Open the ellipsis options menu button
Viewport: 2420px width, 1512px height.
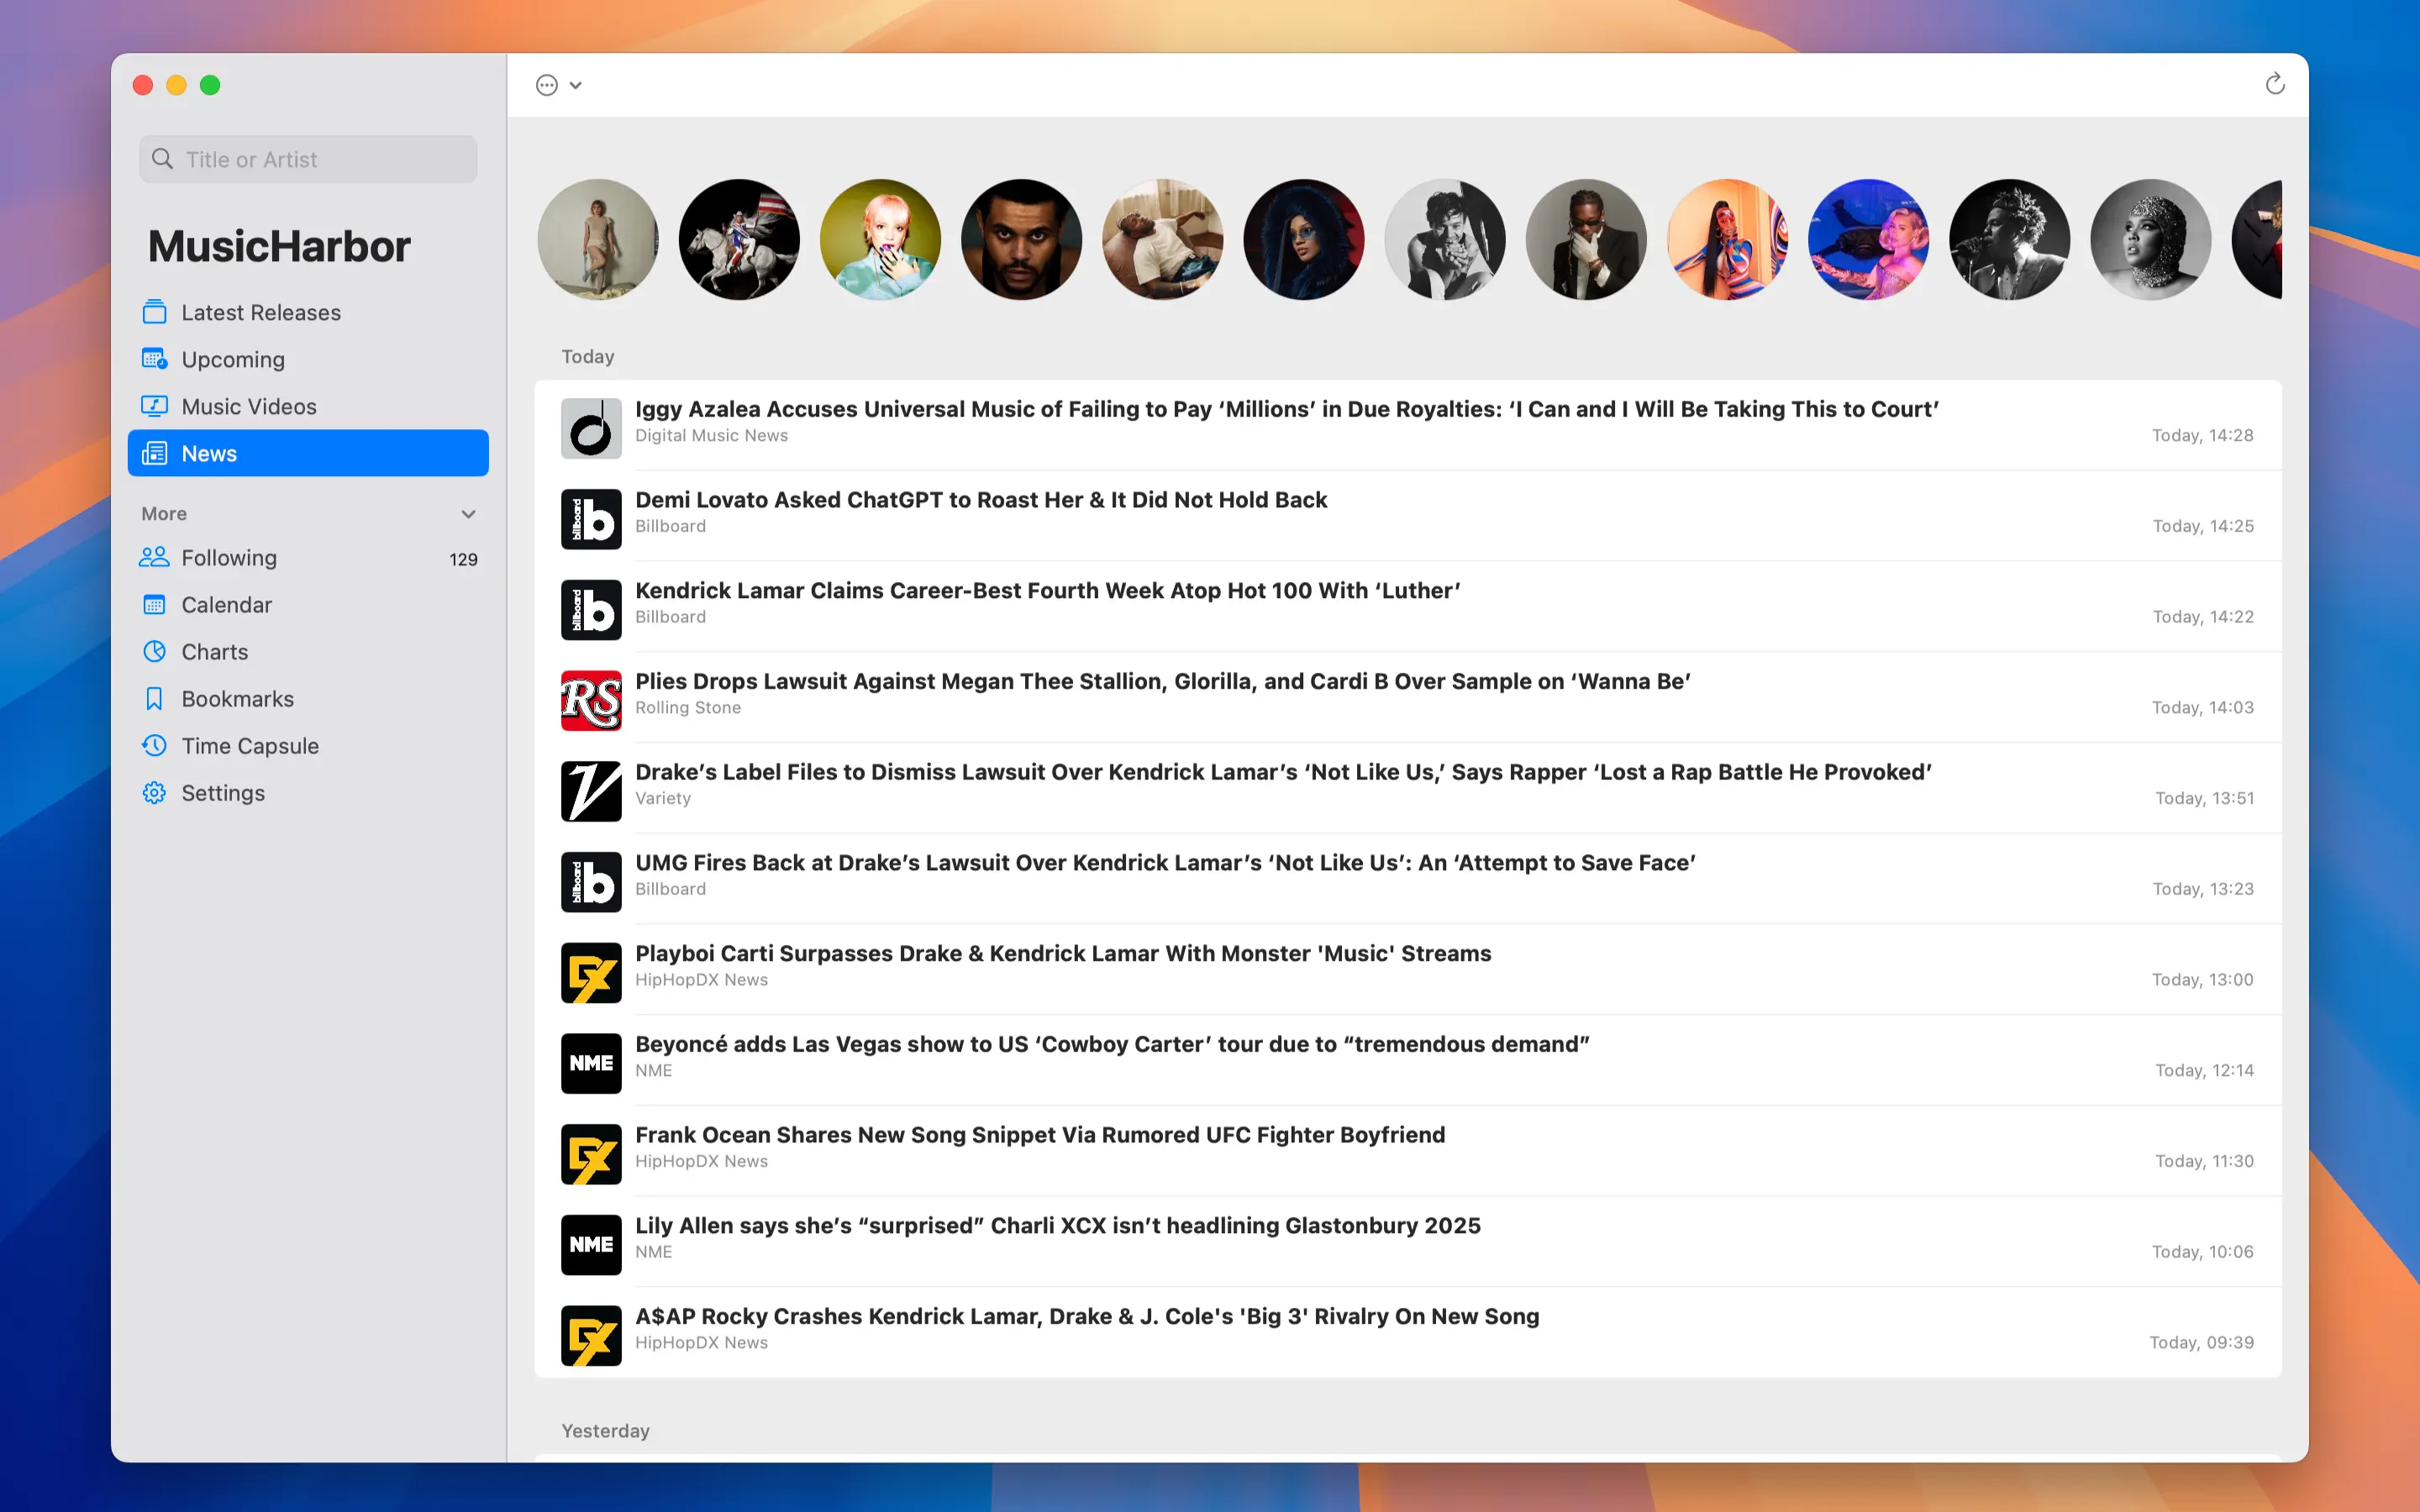coord(547,85)
